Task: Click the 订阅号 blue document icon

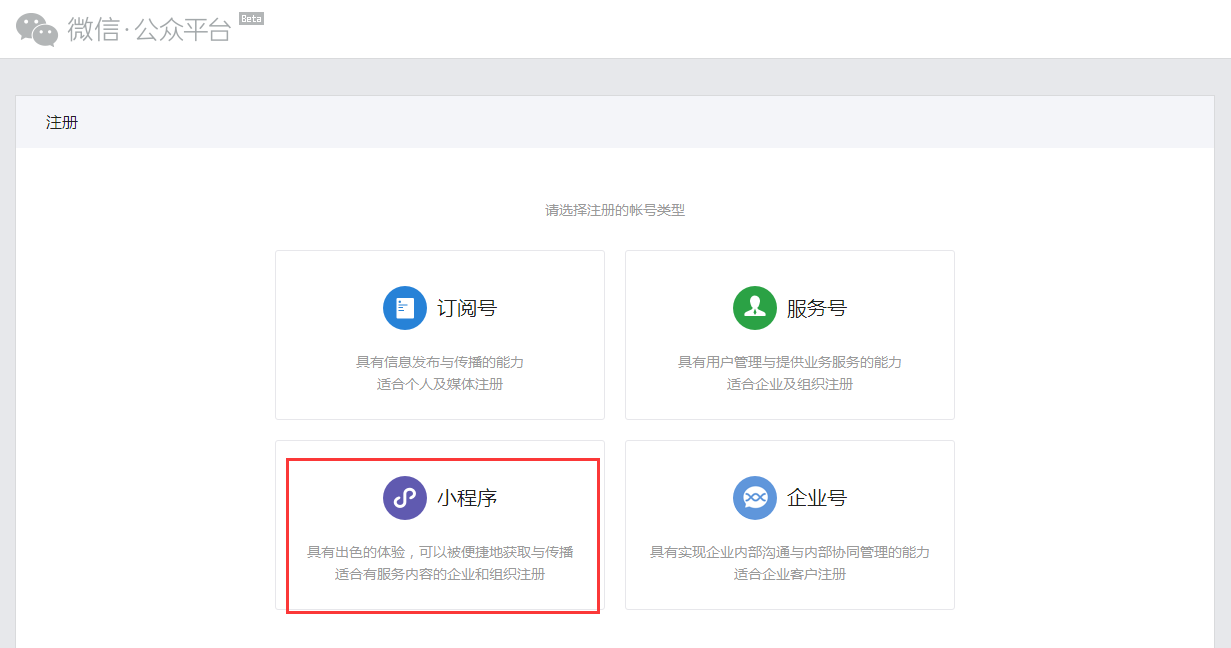Action: tap(404, 307)
